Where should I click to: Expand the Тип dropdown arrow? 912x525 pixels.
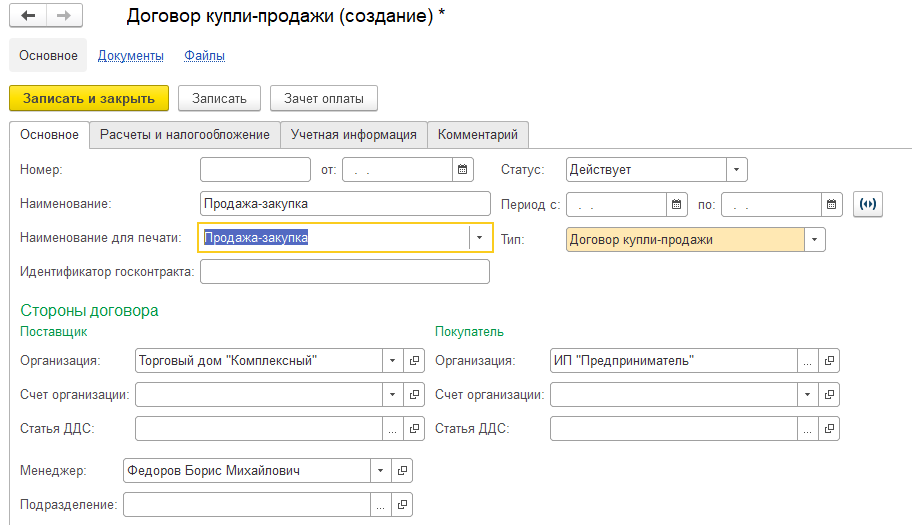pos(814,240)
